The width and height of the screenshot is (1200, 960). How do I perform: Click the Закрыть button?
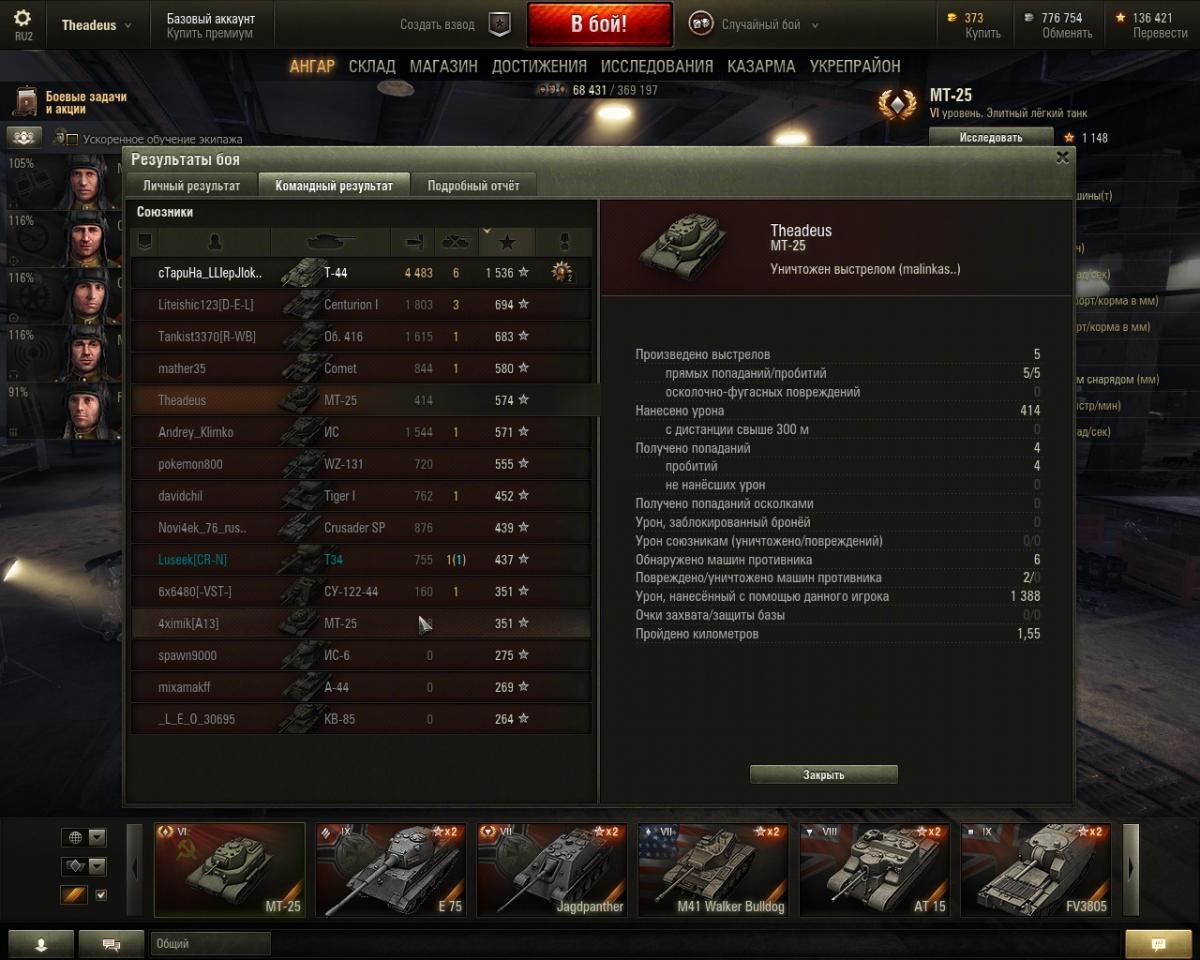coord(824,775)
